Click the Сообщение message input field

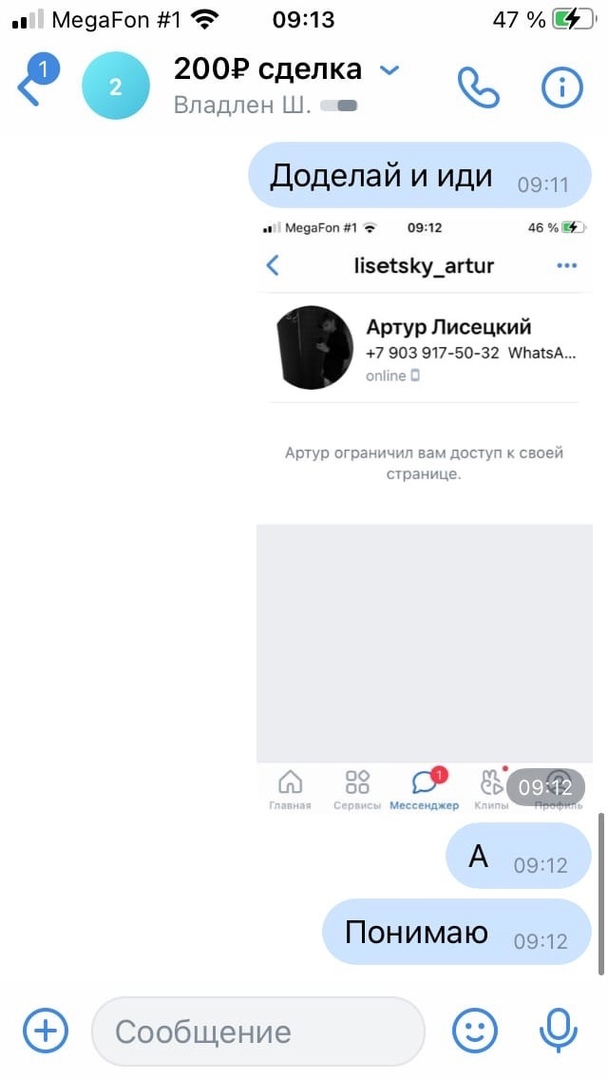(x=258, y=1031)
